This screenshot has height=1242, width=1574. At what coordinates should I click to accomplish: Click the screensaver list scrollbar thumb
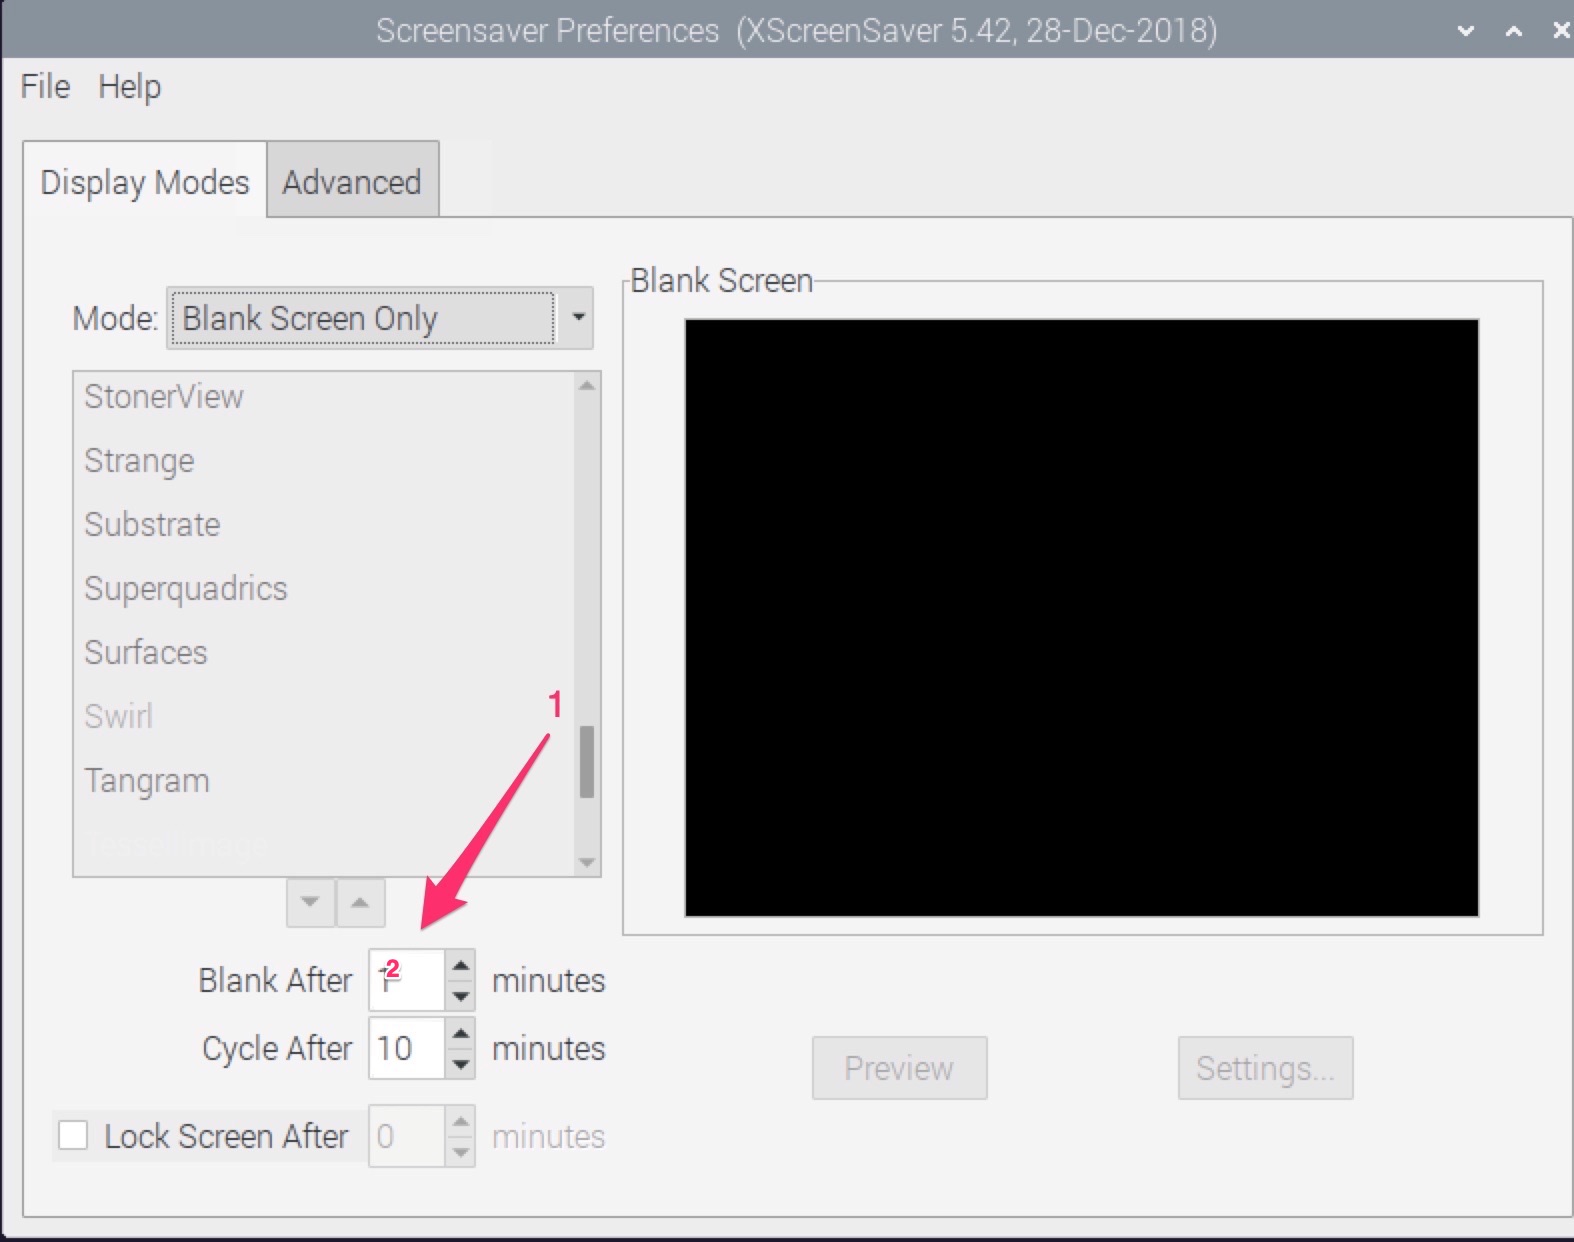tap(587, 762)
